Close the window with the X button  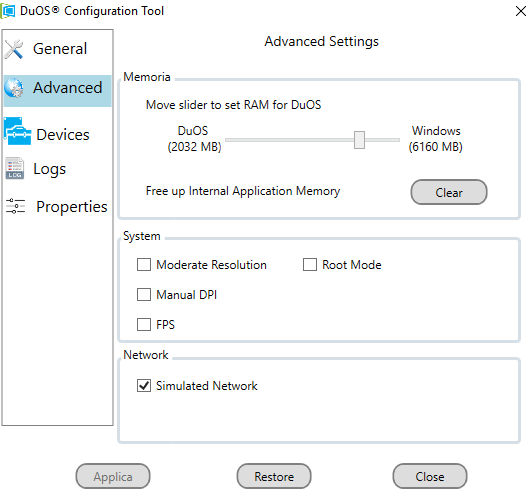click(x=521, y=11)
